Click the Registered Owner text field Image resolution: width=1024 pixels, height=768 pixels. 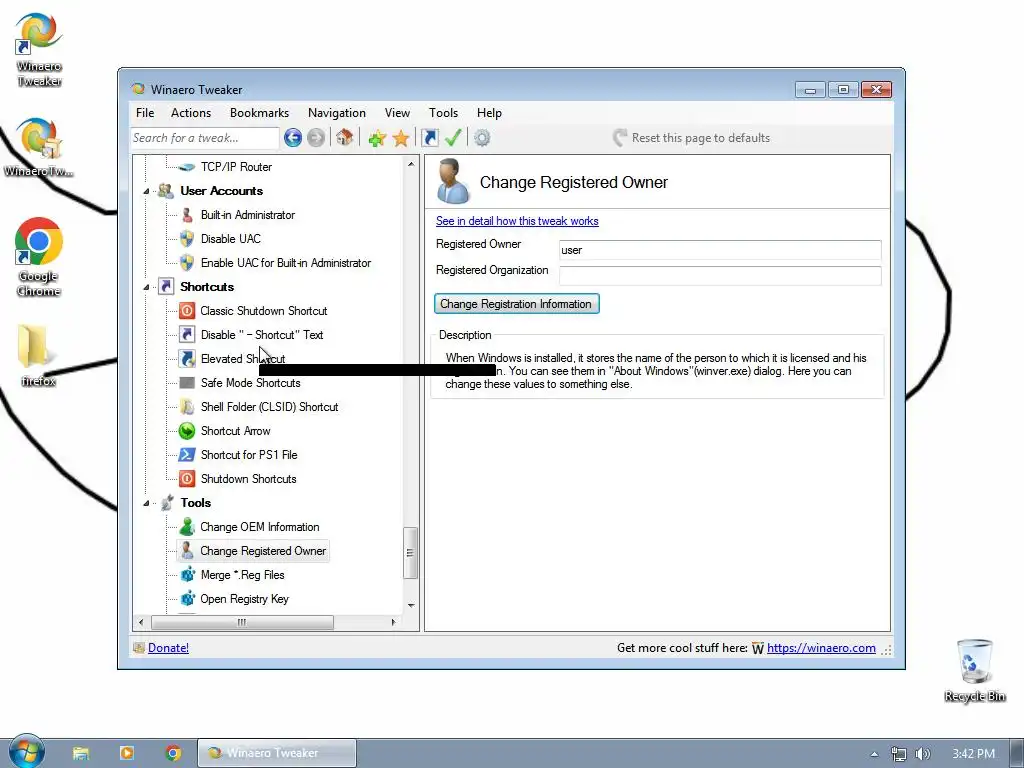pos(720,250)
